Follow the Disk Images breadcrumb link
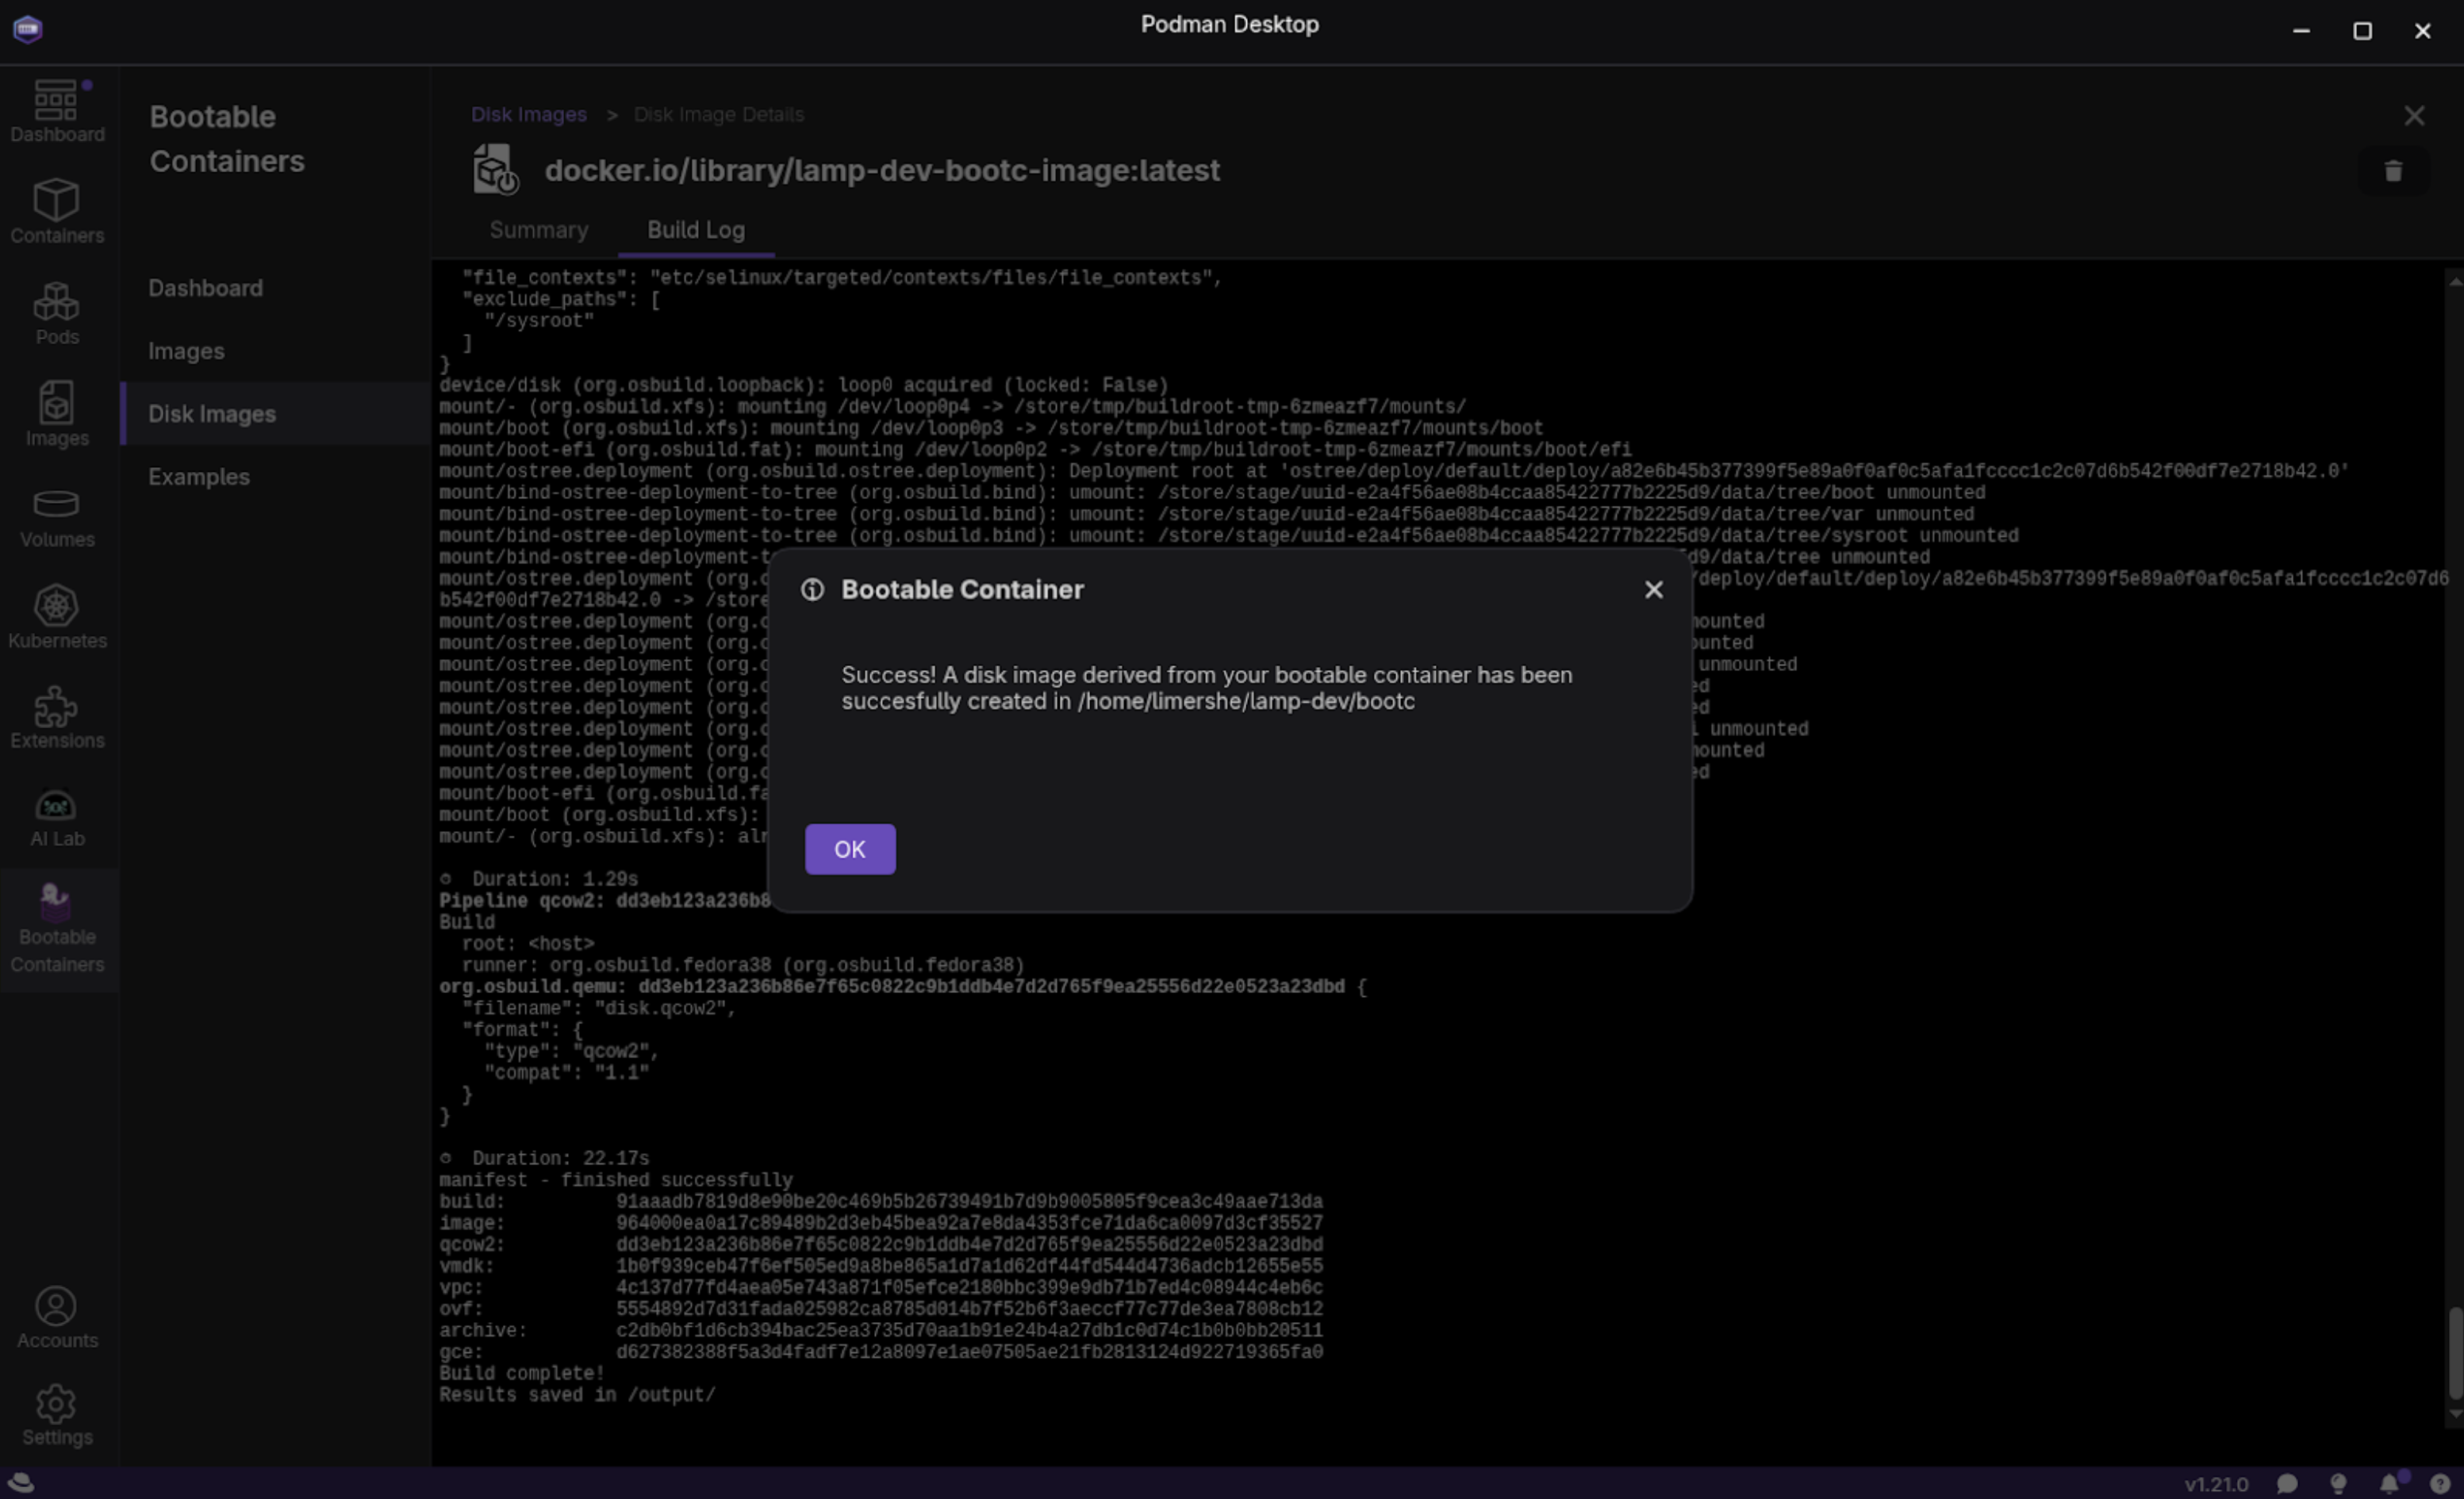This screenshot has height=1499, width=2464. [528, 115]
